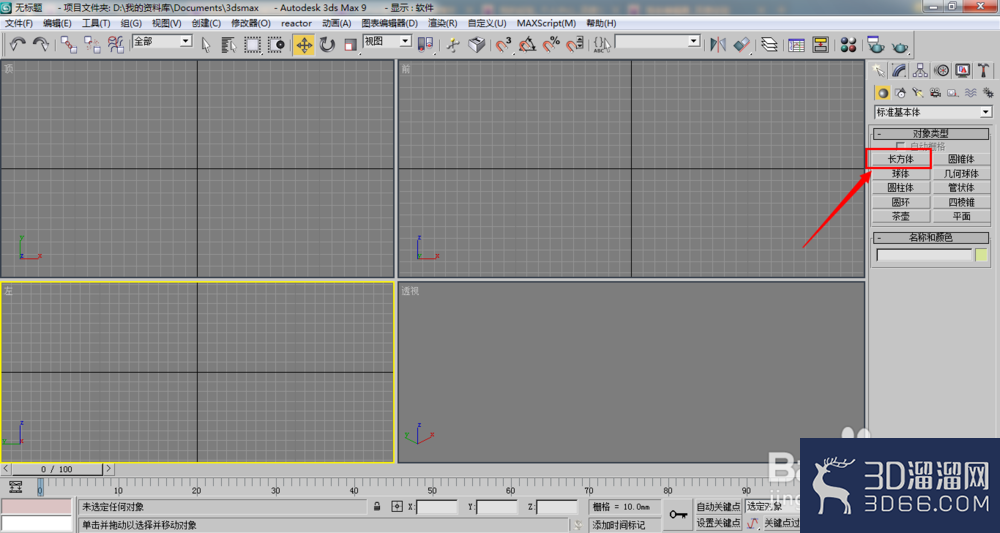Collapse the 对象类型 rollout

[x=930, y=134]
